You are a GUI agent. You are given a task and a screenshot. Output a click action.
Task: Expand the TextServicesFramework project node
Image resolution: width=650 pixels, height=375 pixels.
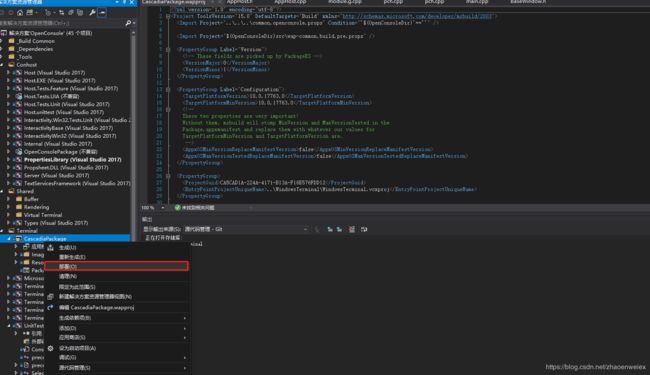click(8, 183)
